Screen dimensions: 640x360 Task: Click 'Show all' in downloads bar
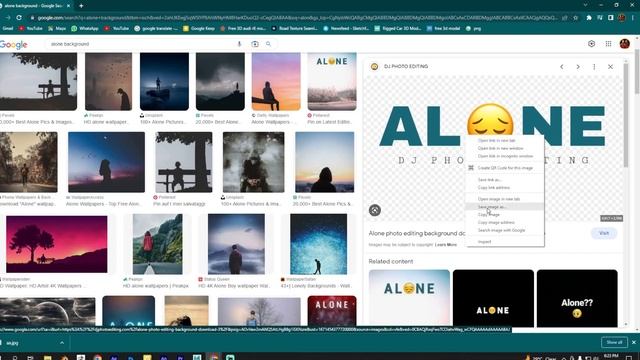(614, 342)
